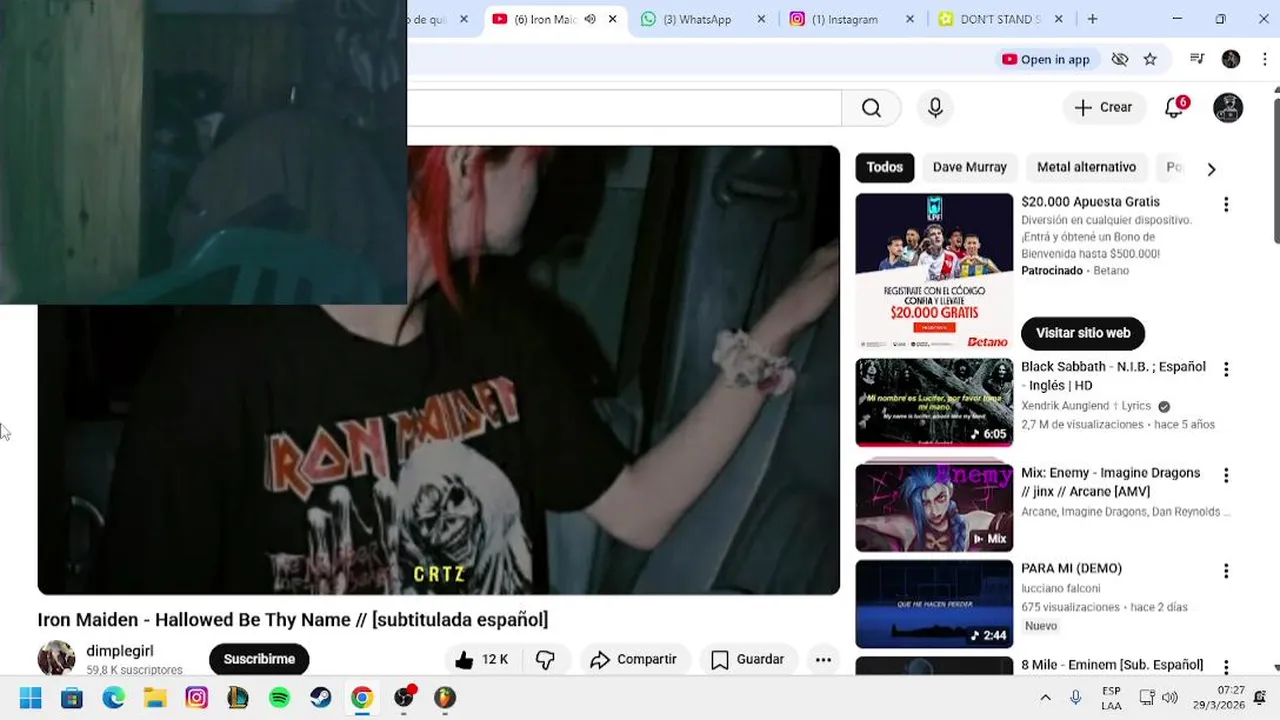Click the dimplegirl channel avatar
This screenshot has width=1280, height=720.
pos(56,659)
